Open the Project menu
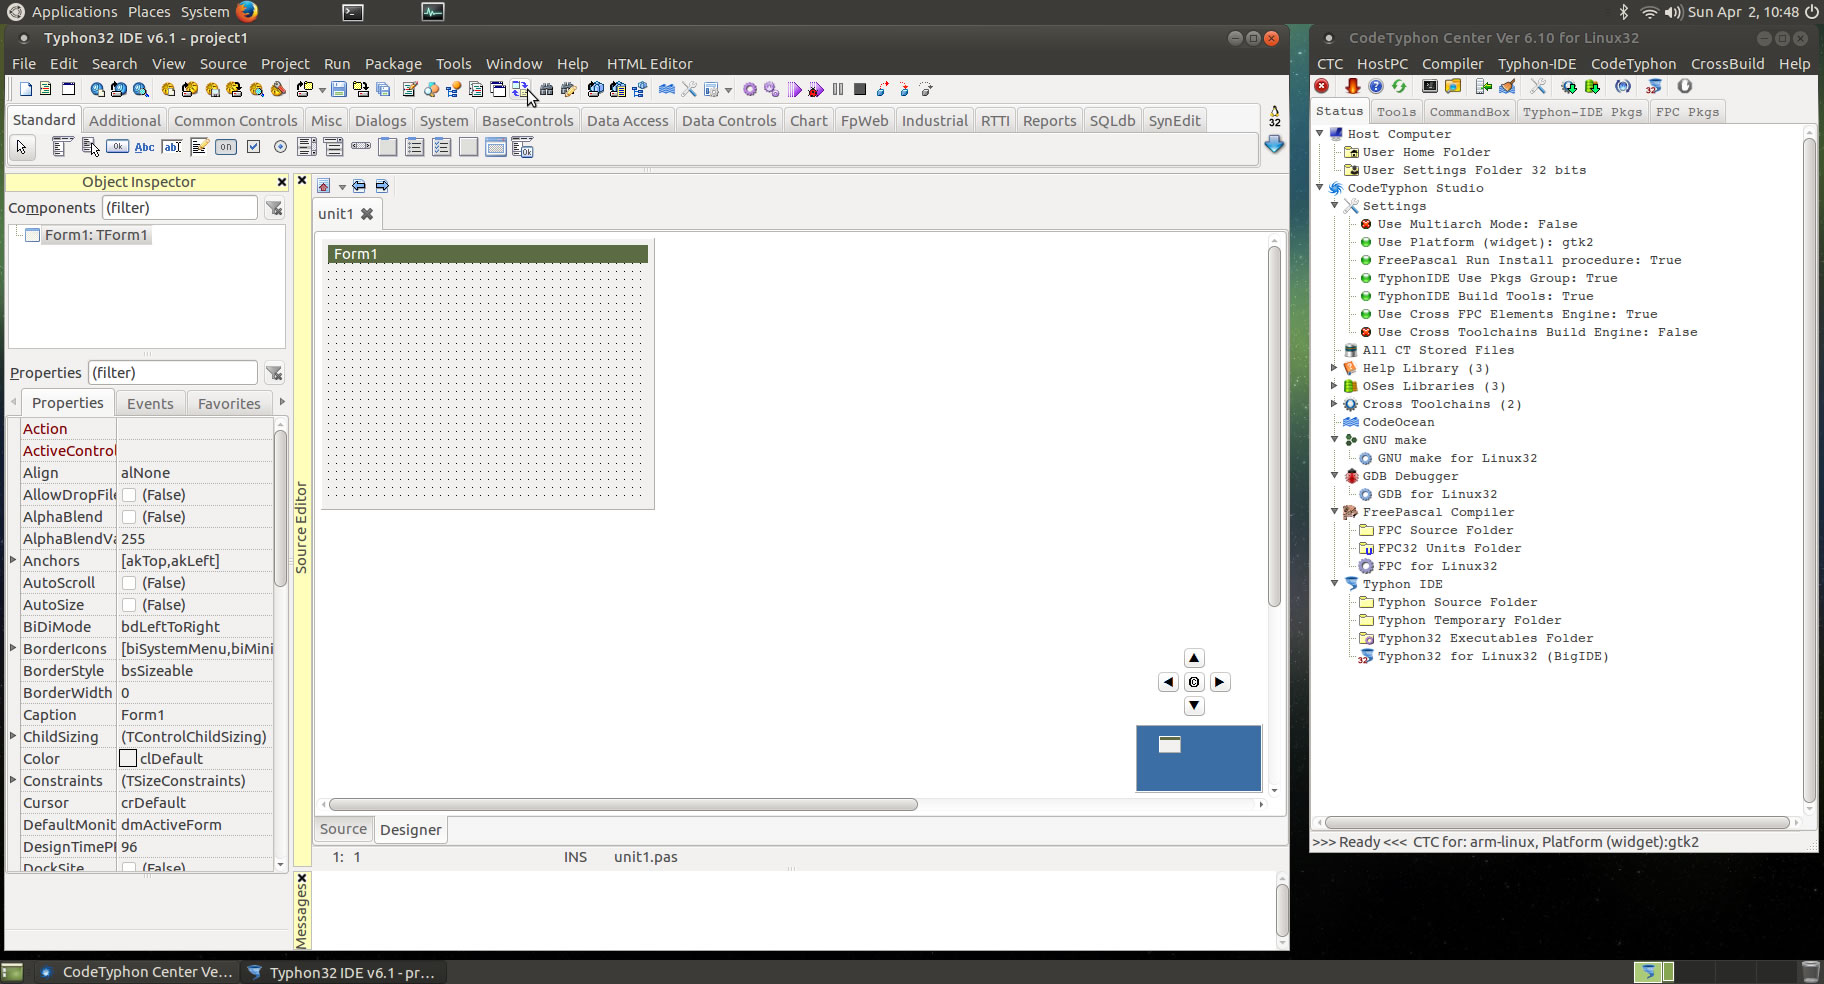The image size is (1824, 984). tap(285, 63)
